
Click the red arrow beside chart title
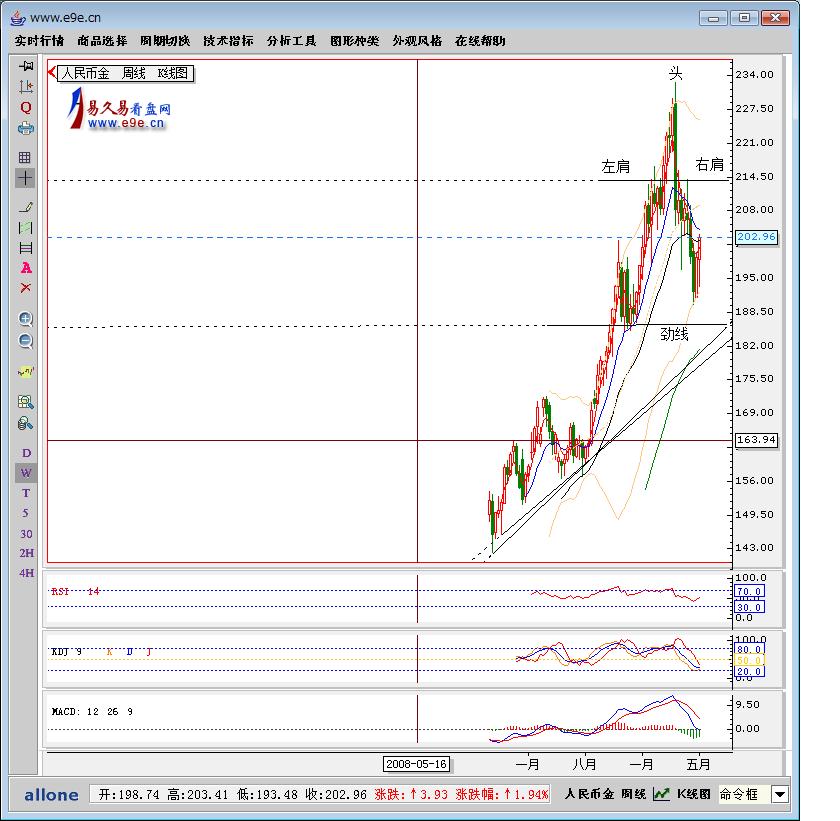51,72
